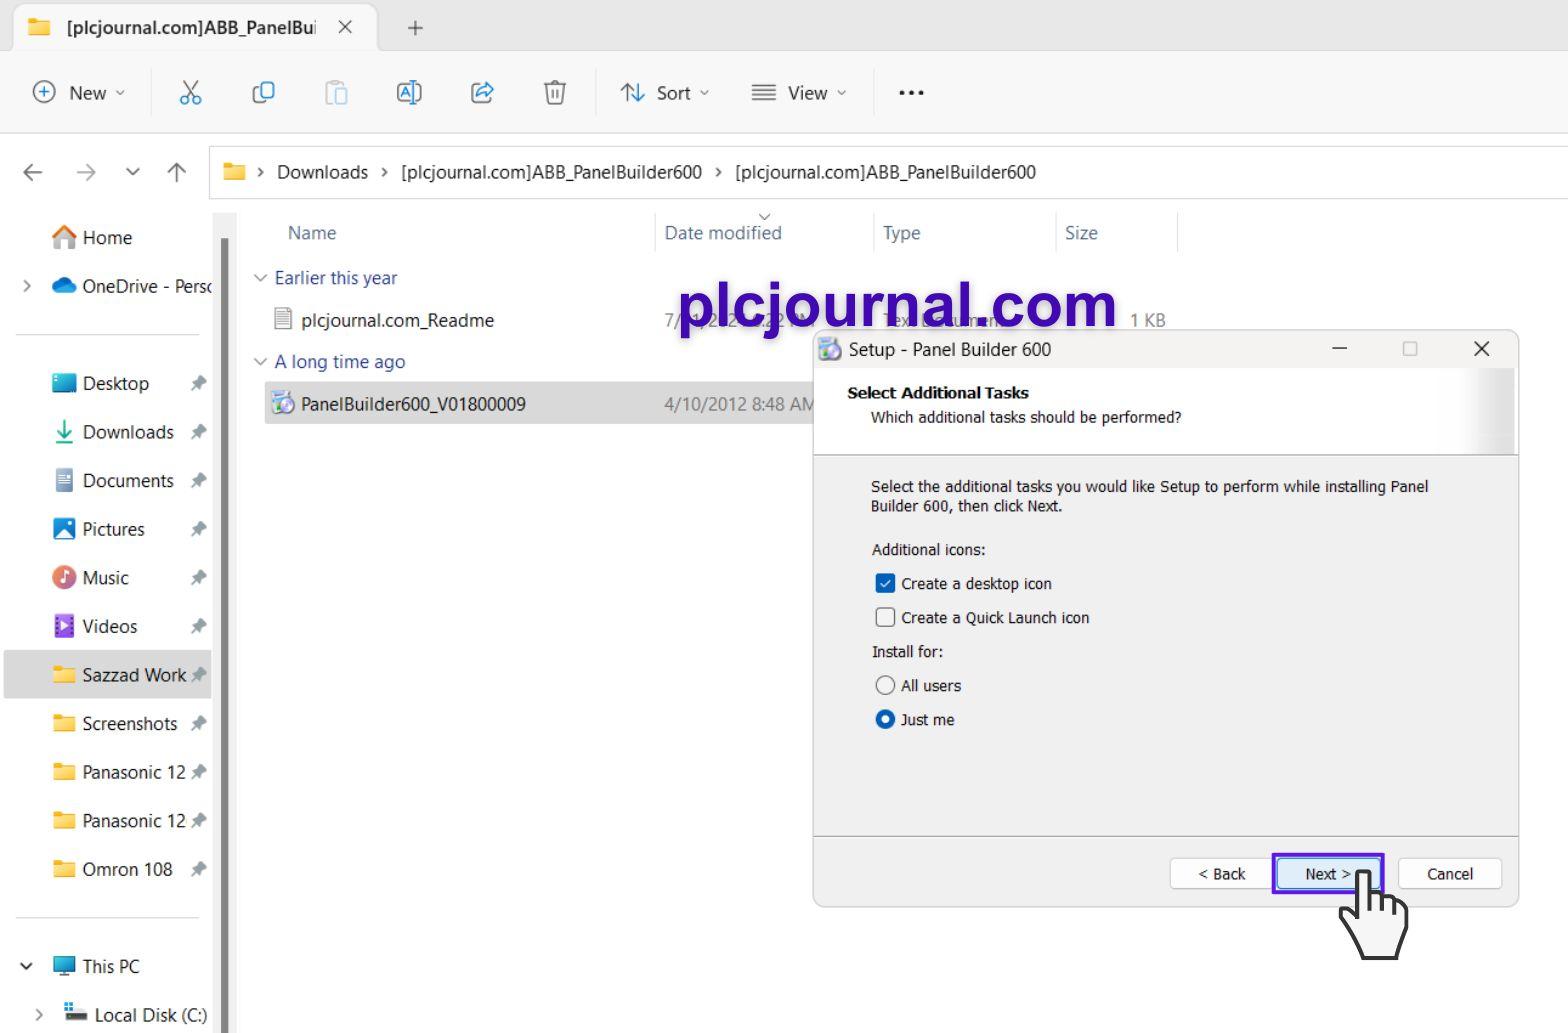Collapse the This PC tree node
The height and width of the screenshot is (1033, 1568).
27,966
